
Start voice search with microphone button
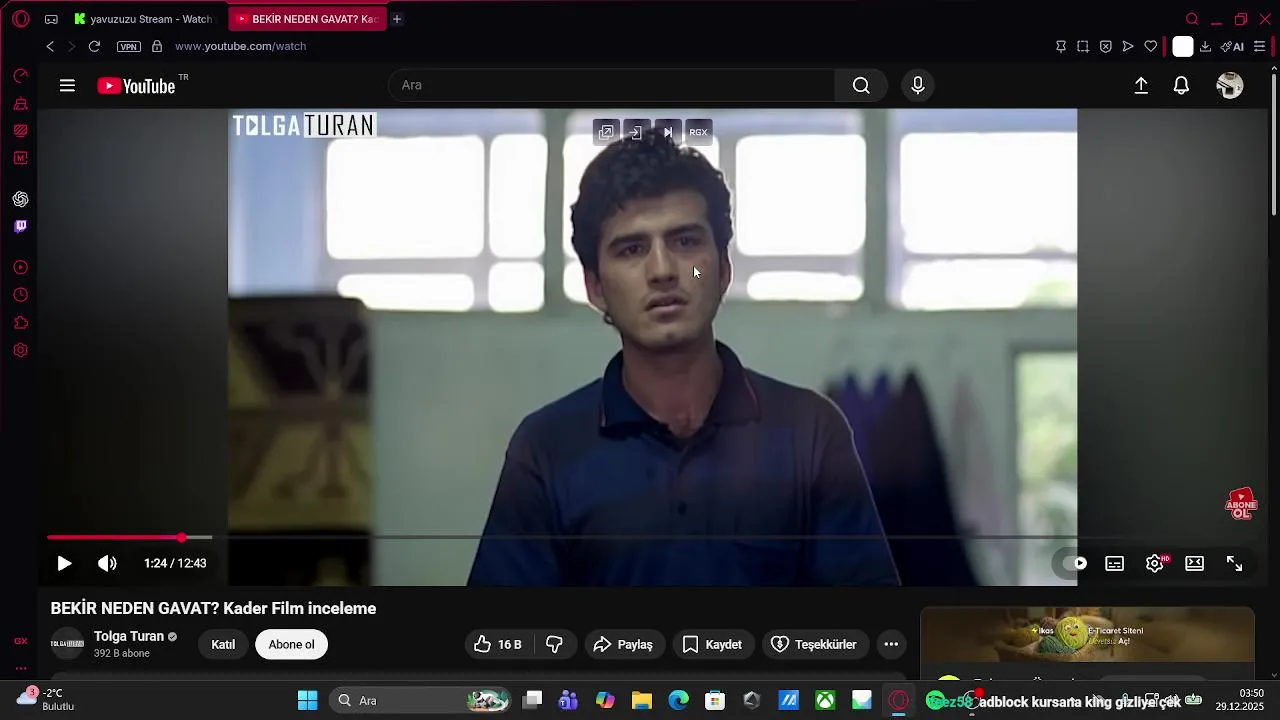click(x=918, y=86)
